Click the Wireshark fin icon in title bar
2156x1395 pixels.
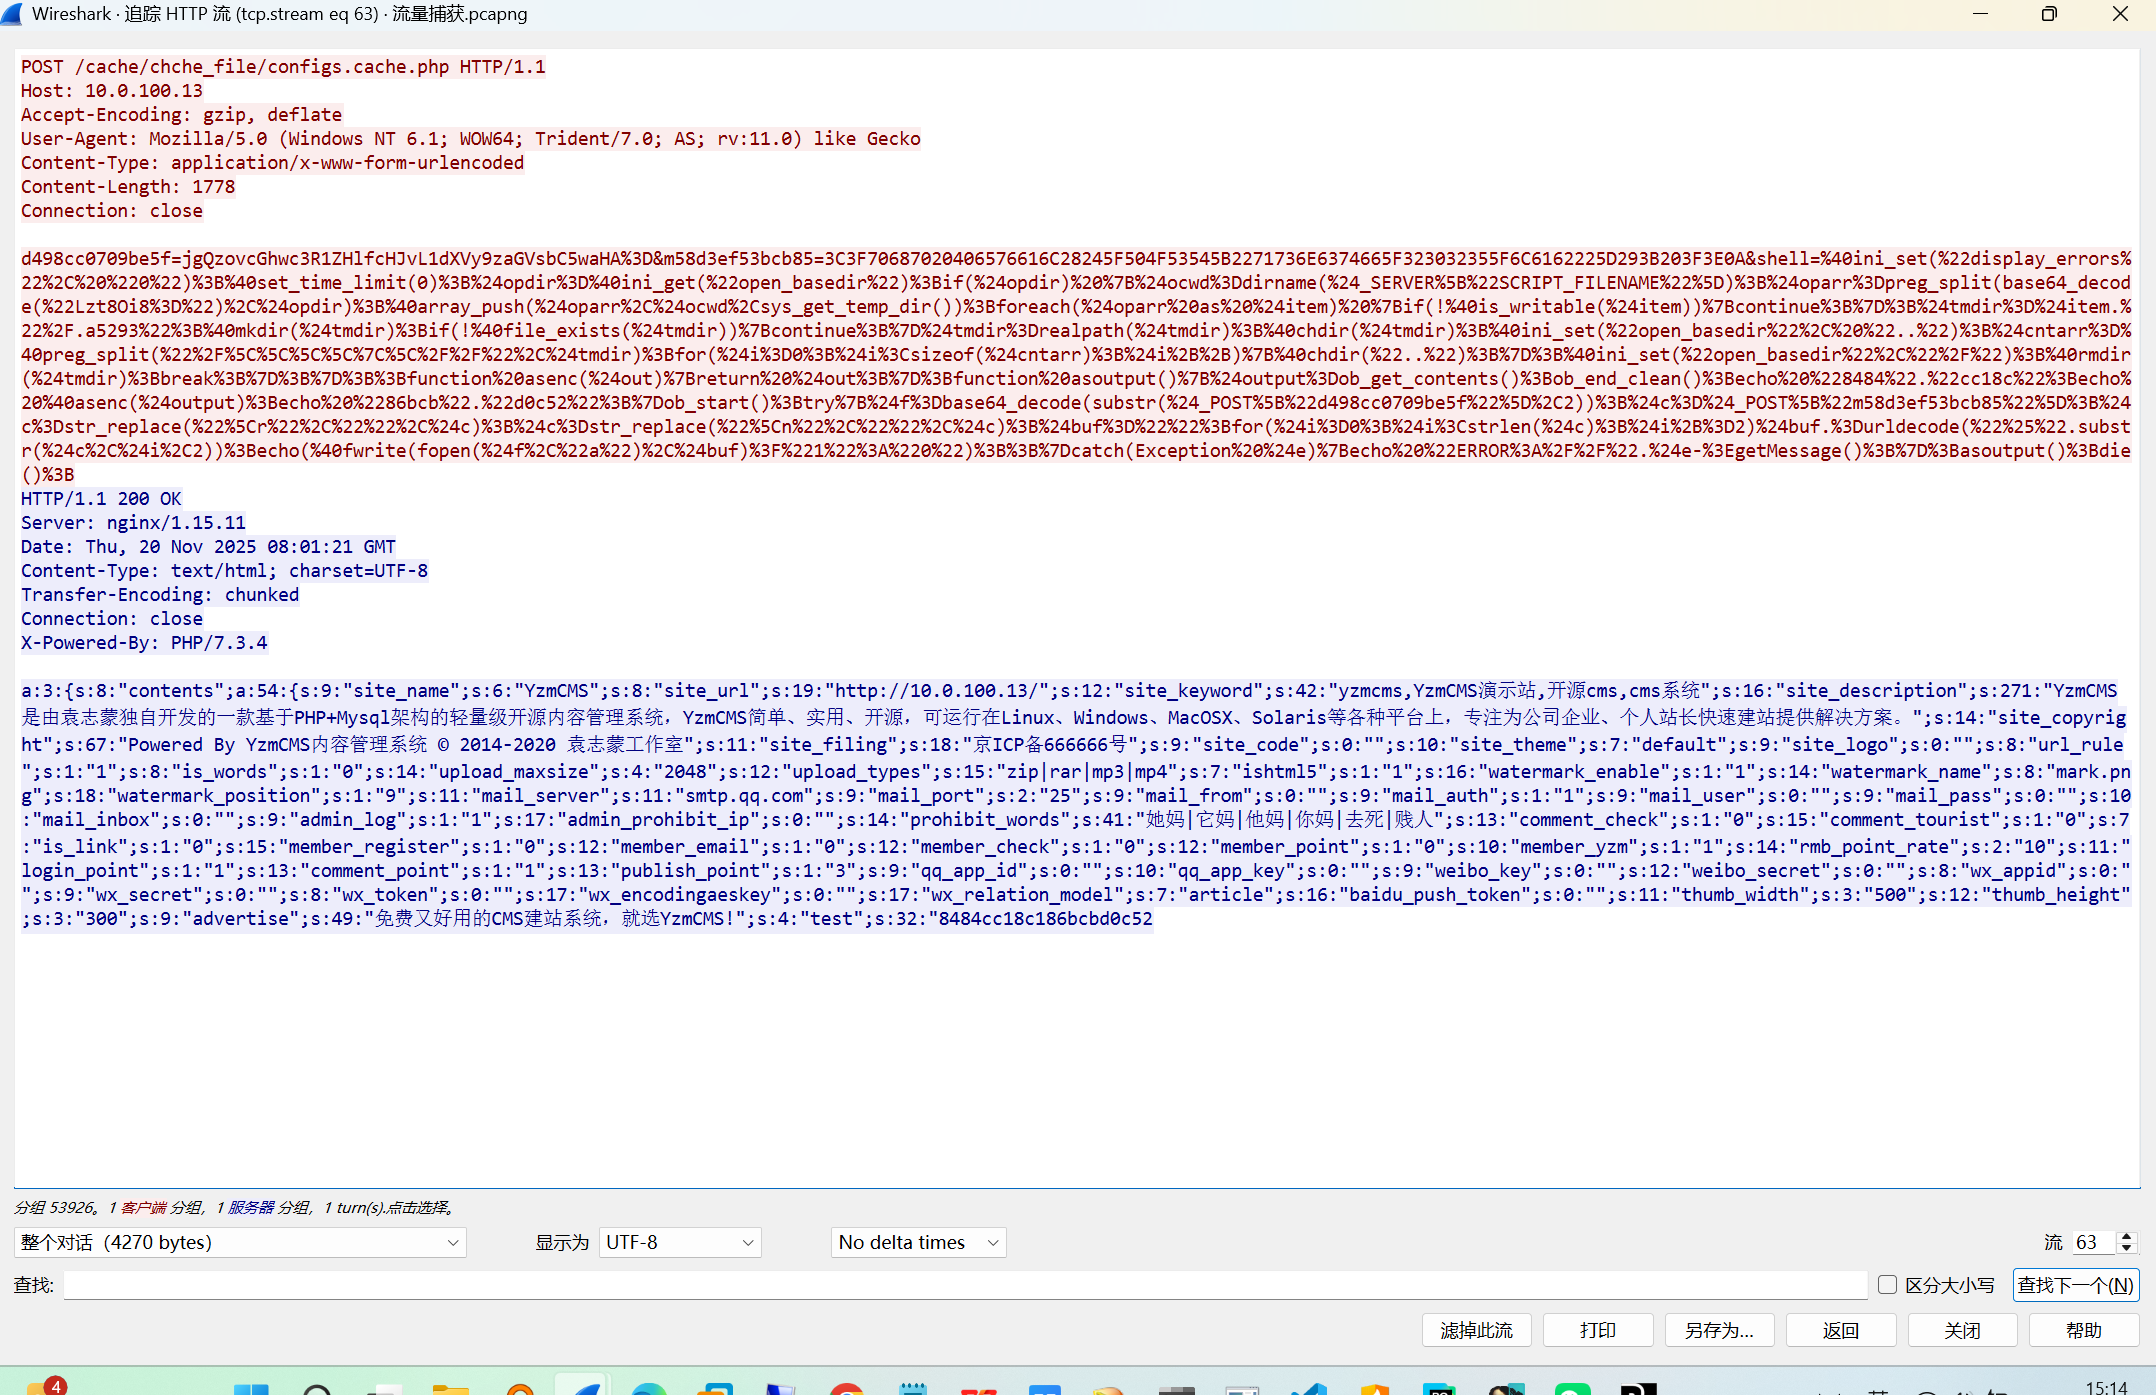[12, 14]
